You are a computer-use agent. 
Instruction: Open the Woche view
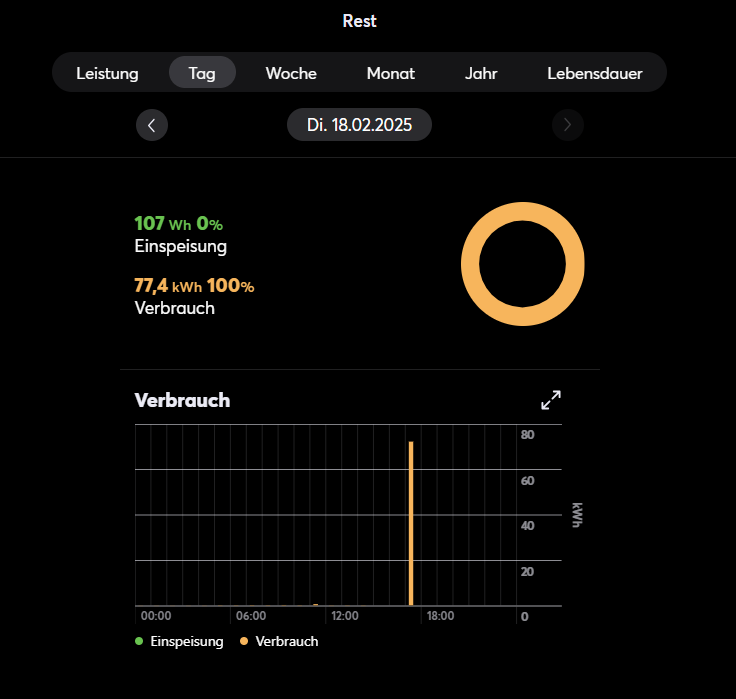click(x=291, y=73)
